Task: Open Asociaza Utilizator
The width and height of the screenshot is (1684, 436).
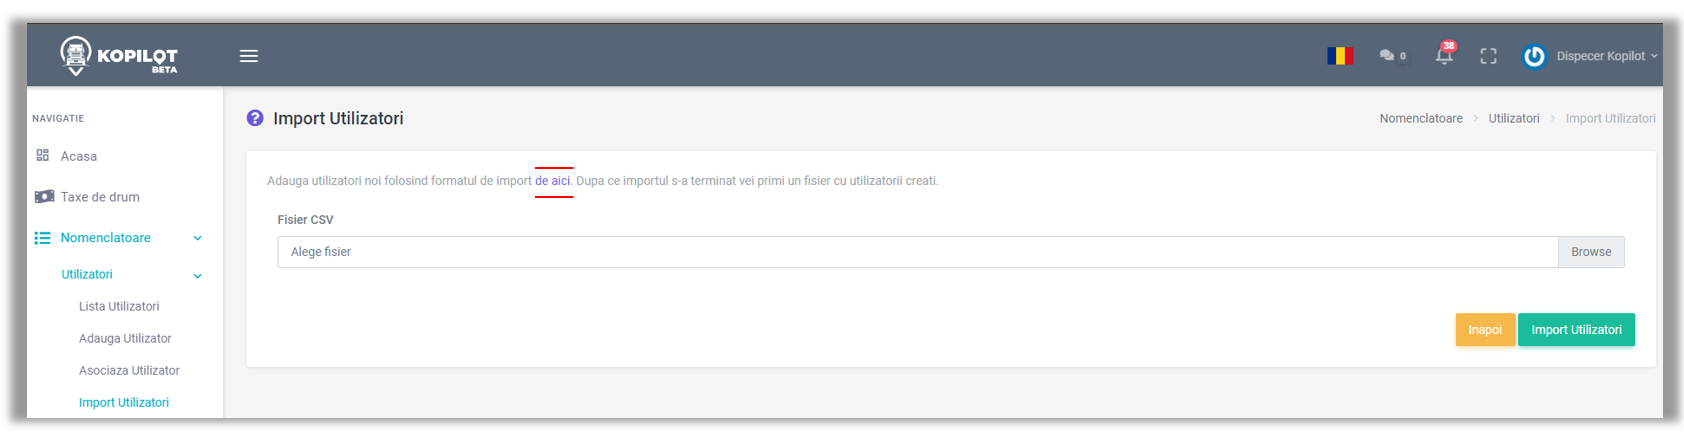Action: coord(129,371)
